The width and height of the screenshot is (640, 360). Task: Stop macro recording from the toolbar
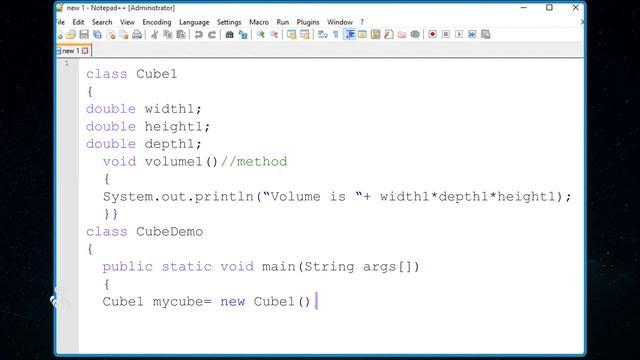446,35
